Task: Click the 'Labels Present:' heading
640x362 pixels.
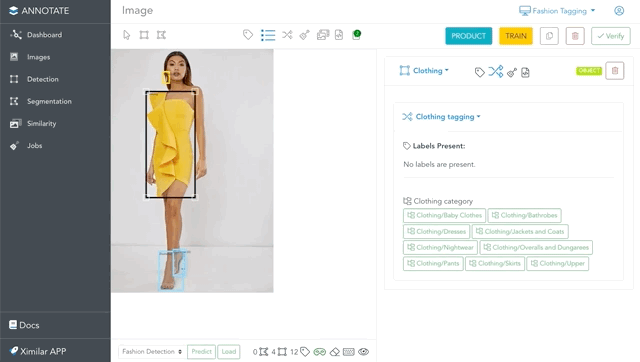Action: [x=439, y=146]
